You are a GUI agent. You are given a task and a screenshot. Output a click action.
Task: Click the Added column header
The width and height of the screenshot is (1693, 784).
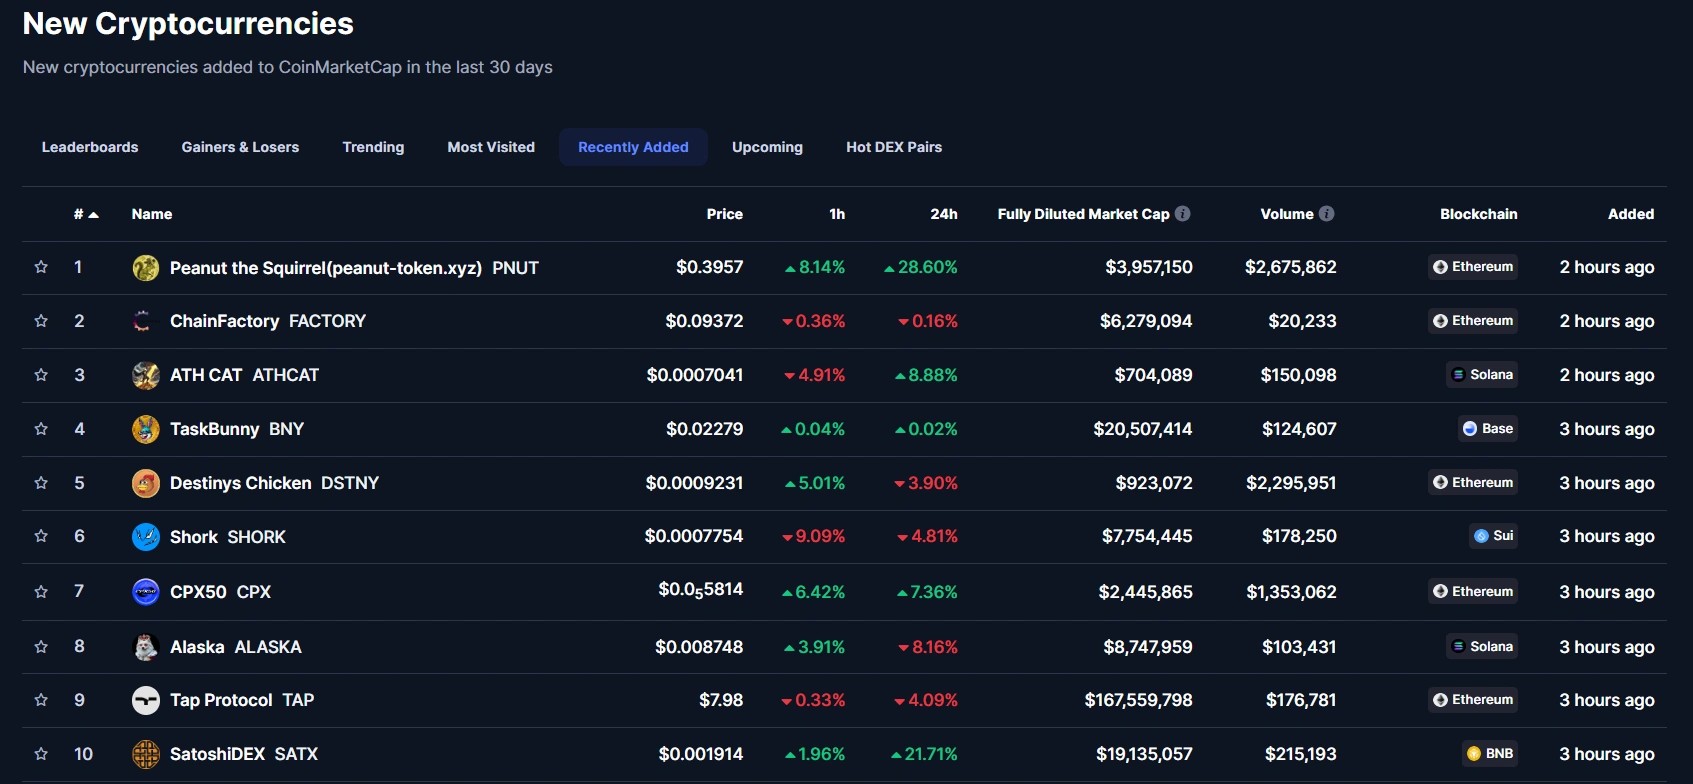[x=1630, y=214]
